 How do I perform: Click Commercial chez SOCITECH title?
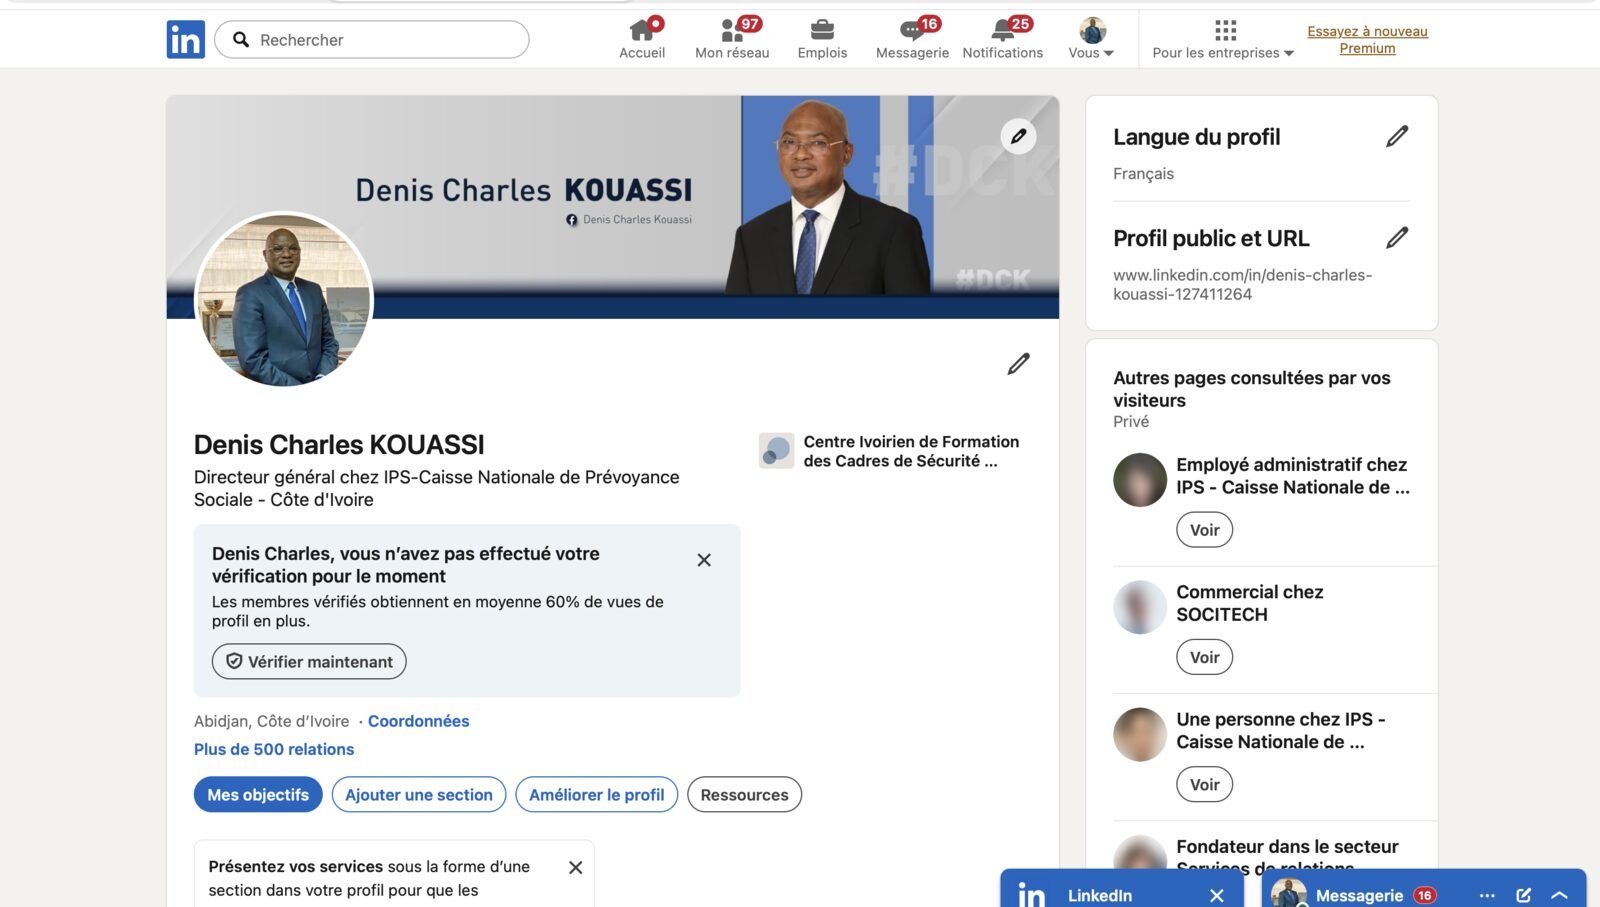pyautogui.click(x=1250, y=603)
